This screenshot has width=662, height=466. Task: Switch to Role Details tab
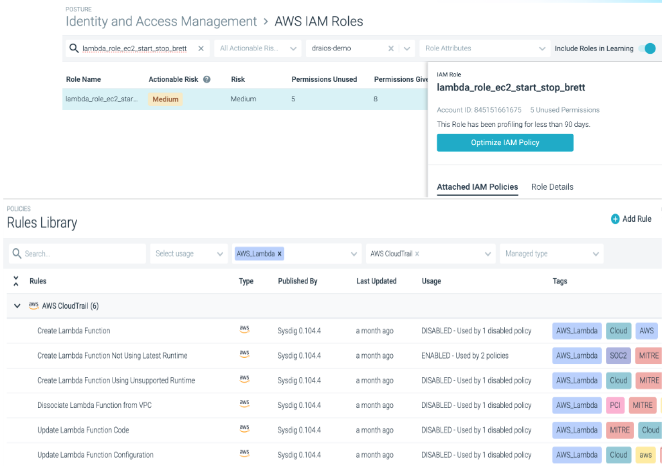coord(552,187)
